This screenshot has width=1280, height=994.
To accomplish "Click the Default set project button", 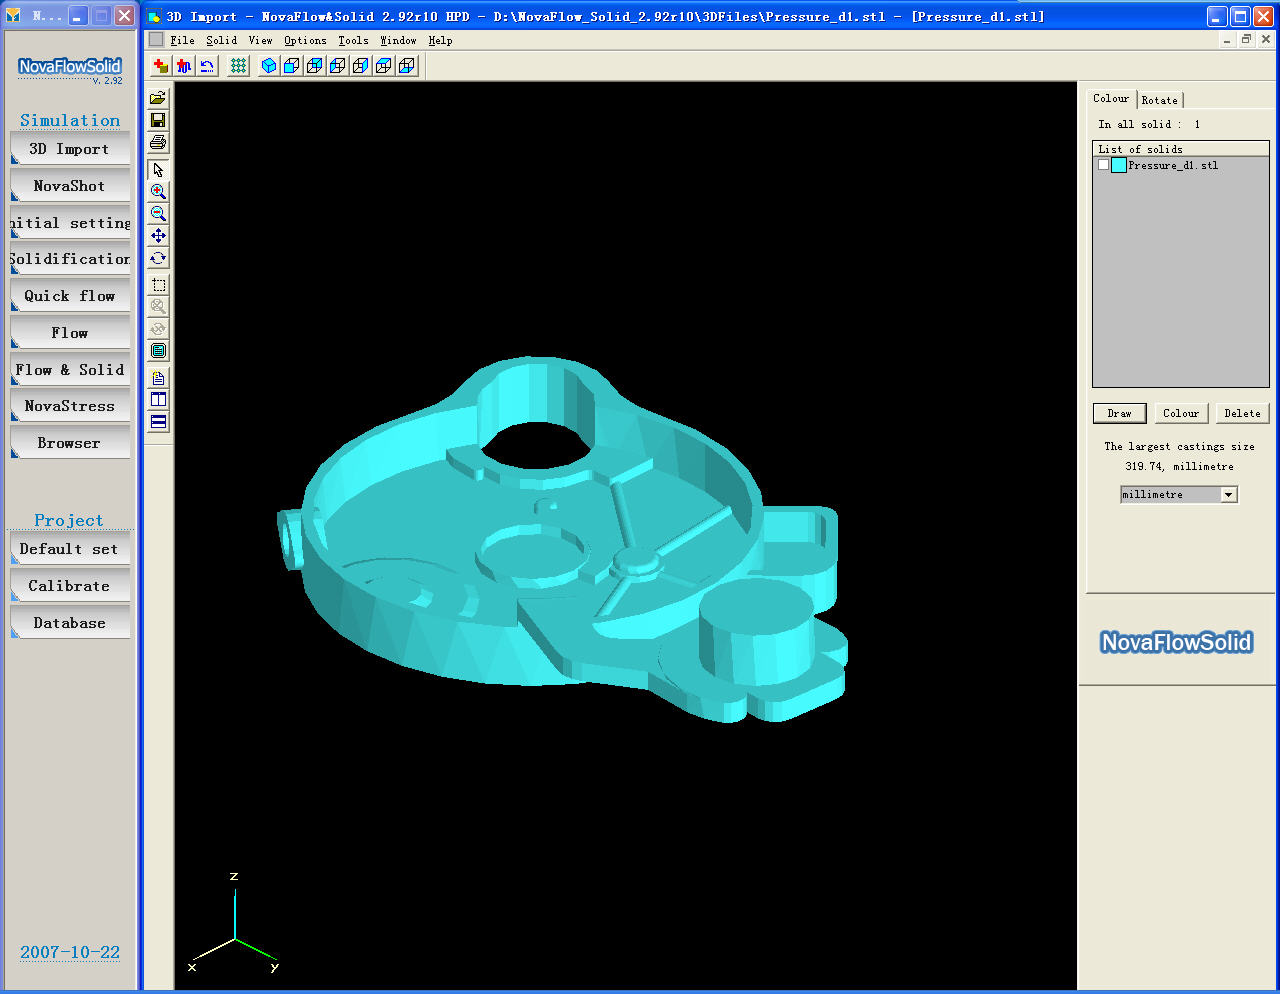I will click(70, 549).
